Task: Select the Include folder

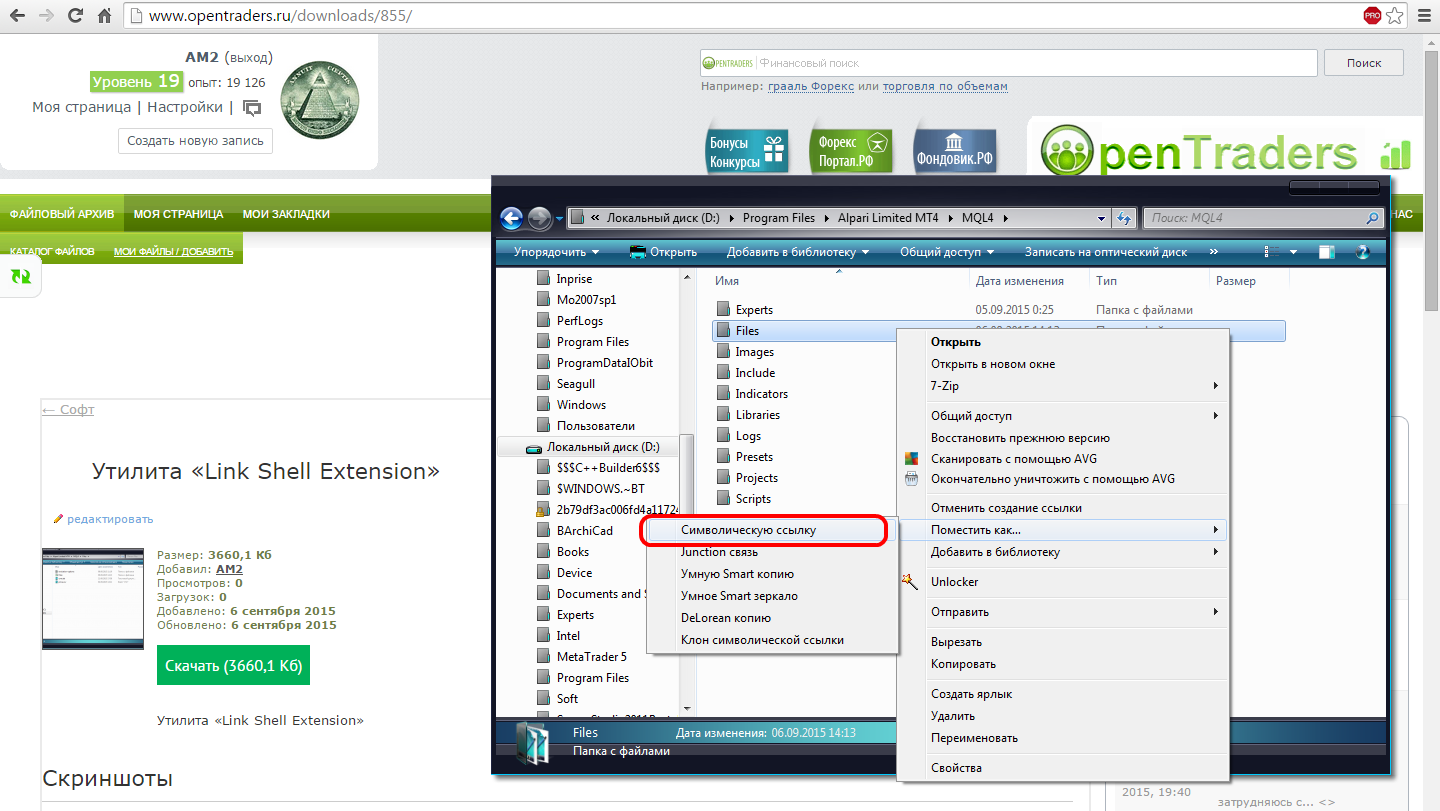Action: (x=755, y=373)
